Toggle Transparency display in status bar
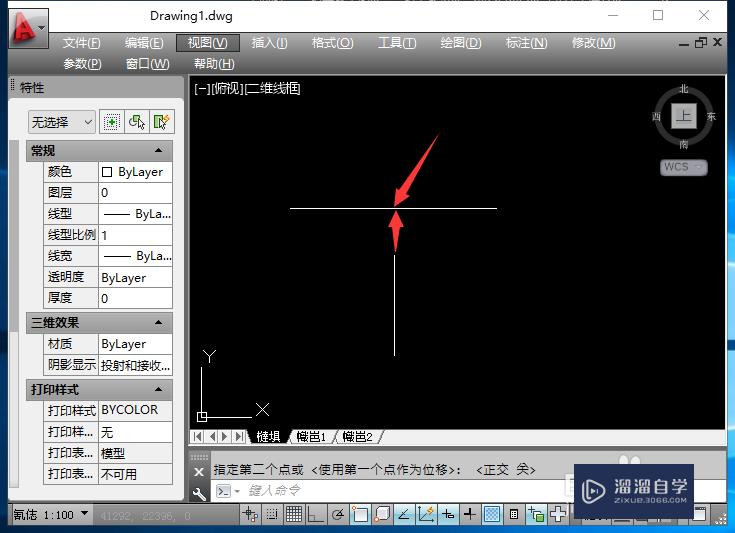 coord(492,515)
